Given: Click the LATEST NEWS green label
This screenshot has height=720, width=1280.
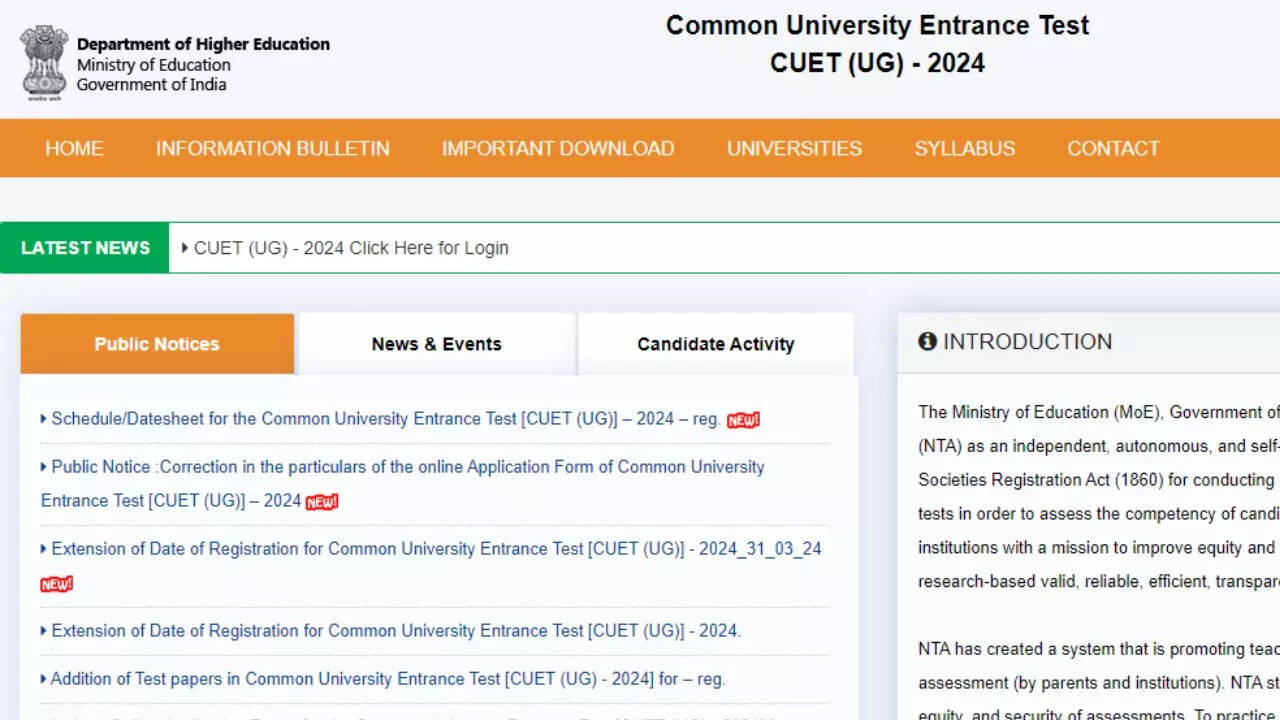Looking at the screenshot, I should pos(85,248).
